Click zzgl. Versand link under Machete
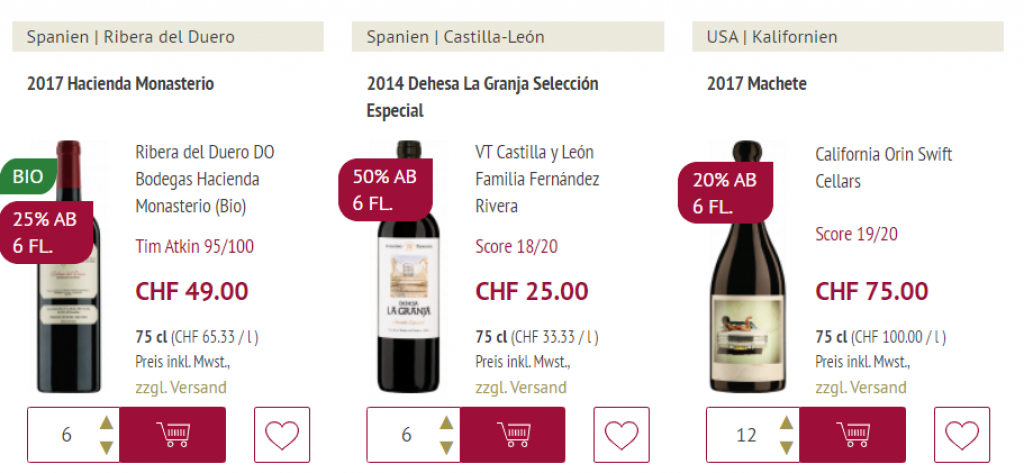Image resolution: width=1024 pixels, height=473 pixels. (860, 387)
